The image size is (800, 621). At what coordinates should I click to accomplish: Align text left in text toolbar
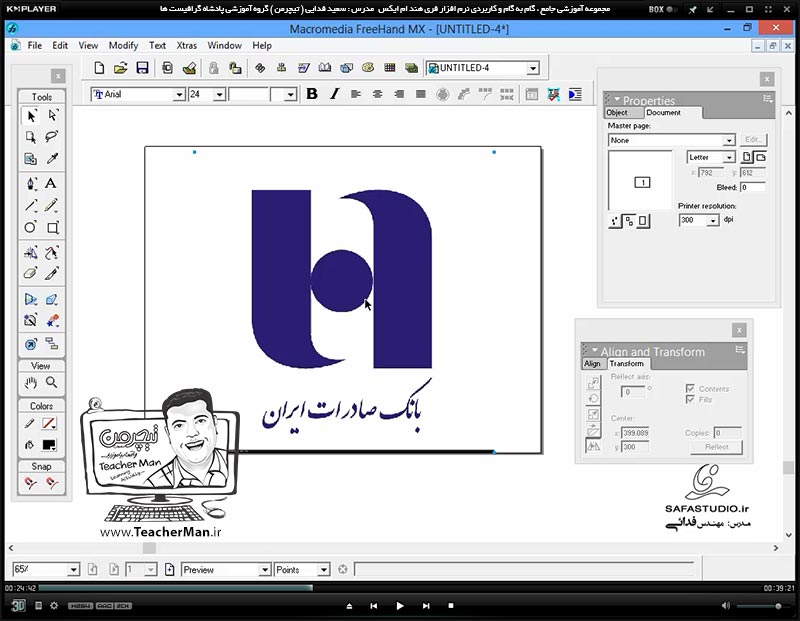point(356,94)
